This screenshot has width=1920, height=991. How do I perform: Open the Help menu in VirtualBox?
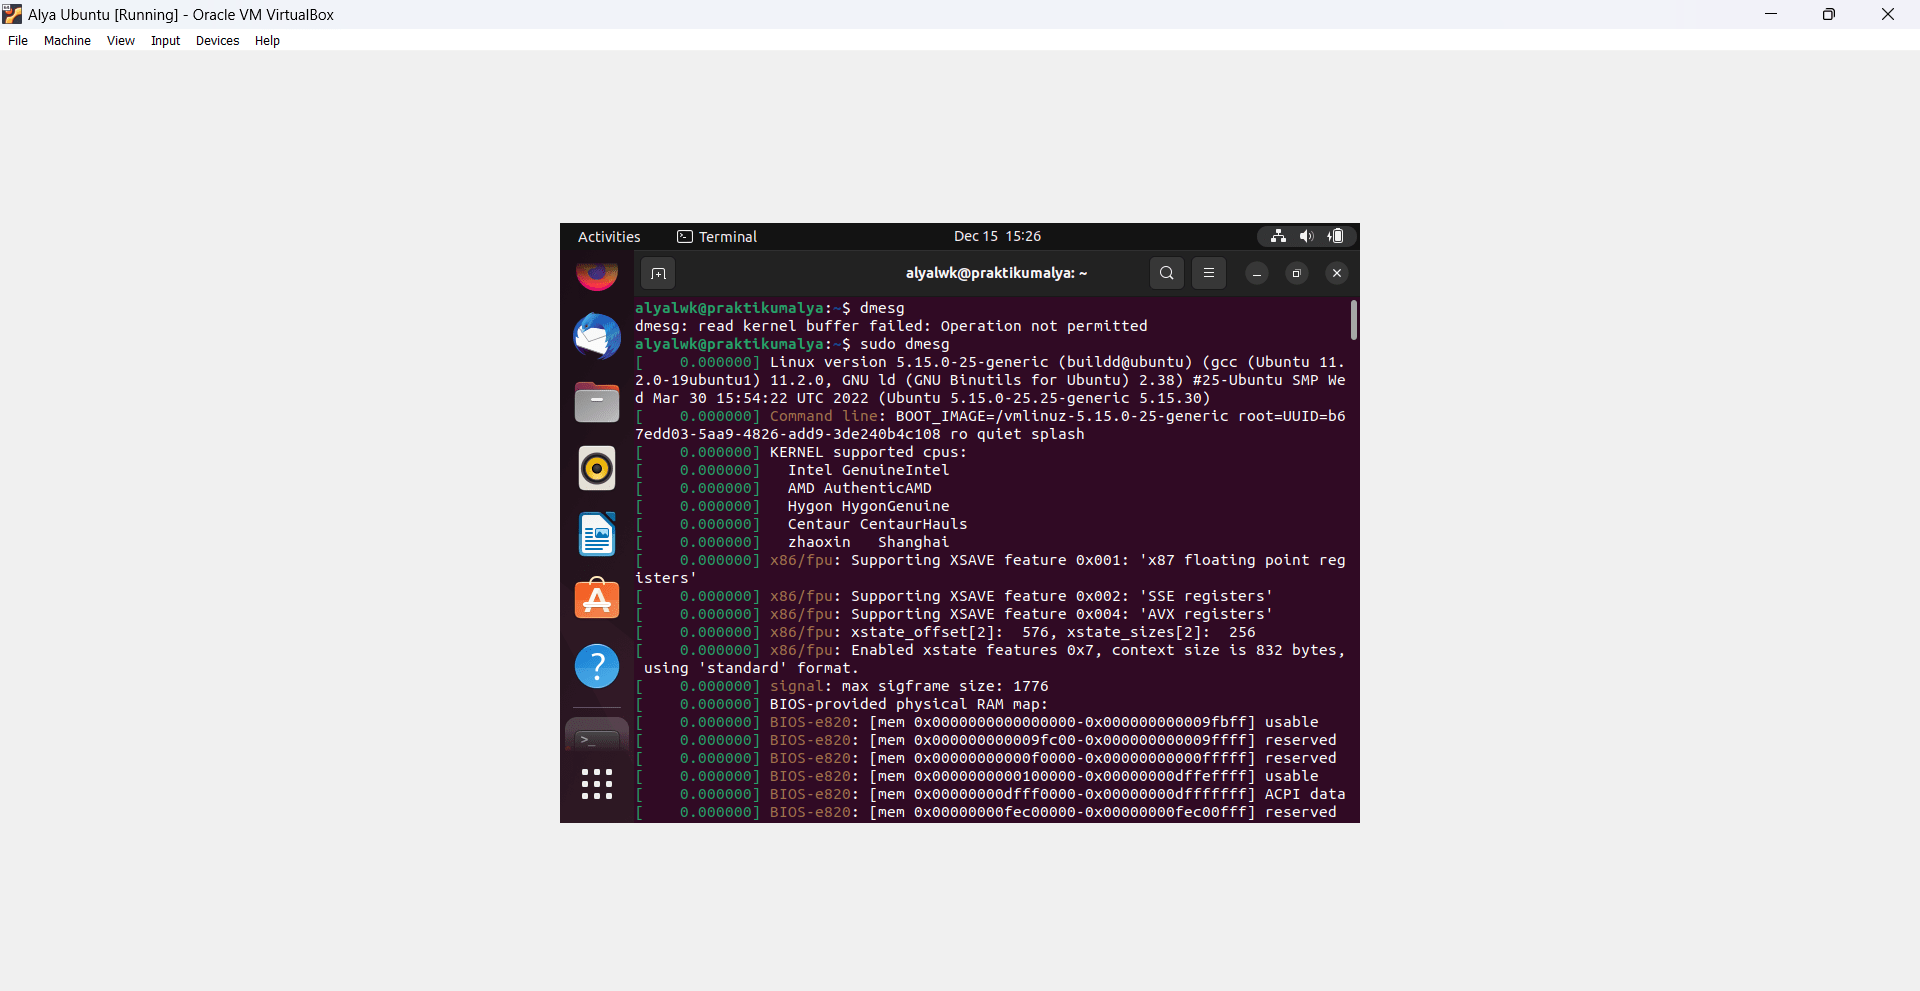[x=267, y=41]
